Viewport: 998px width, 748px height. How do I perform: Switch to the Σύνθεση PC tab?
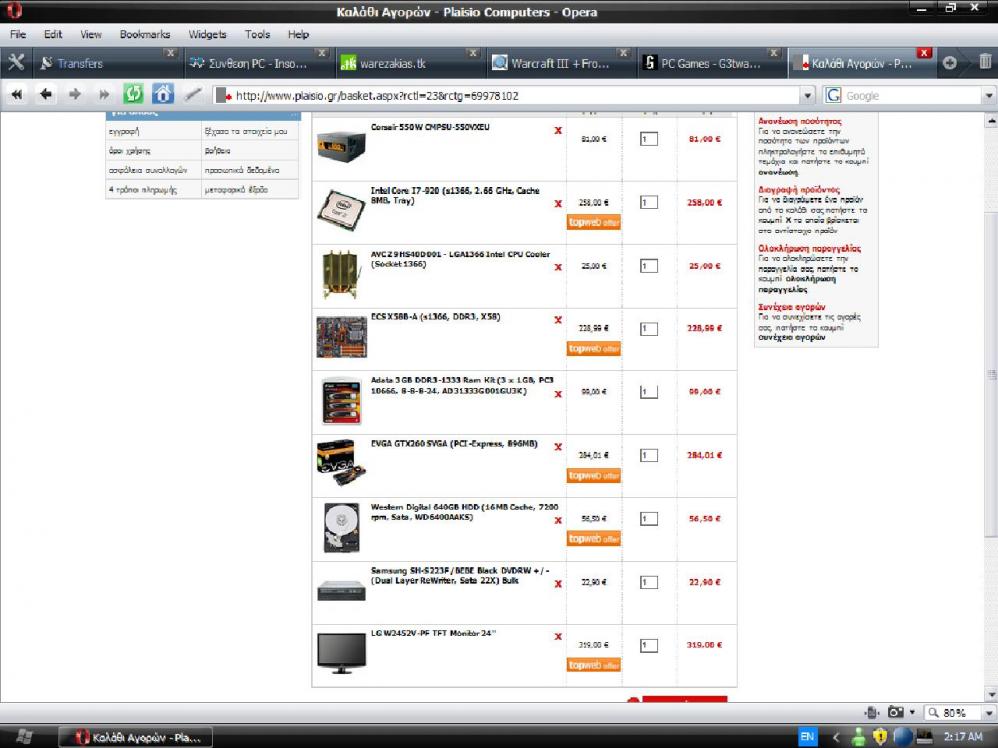(258, 63)
